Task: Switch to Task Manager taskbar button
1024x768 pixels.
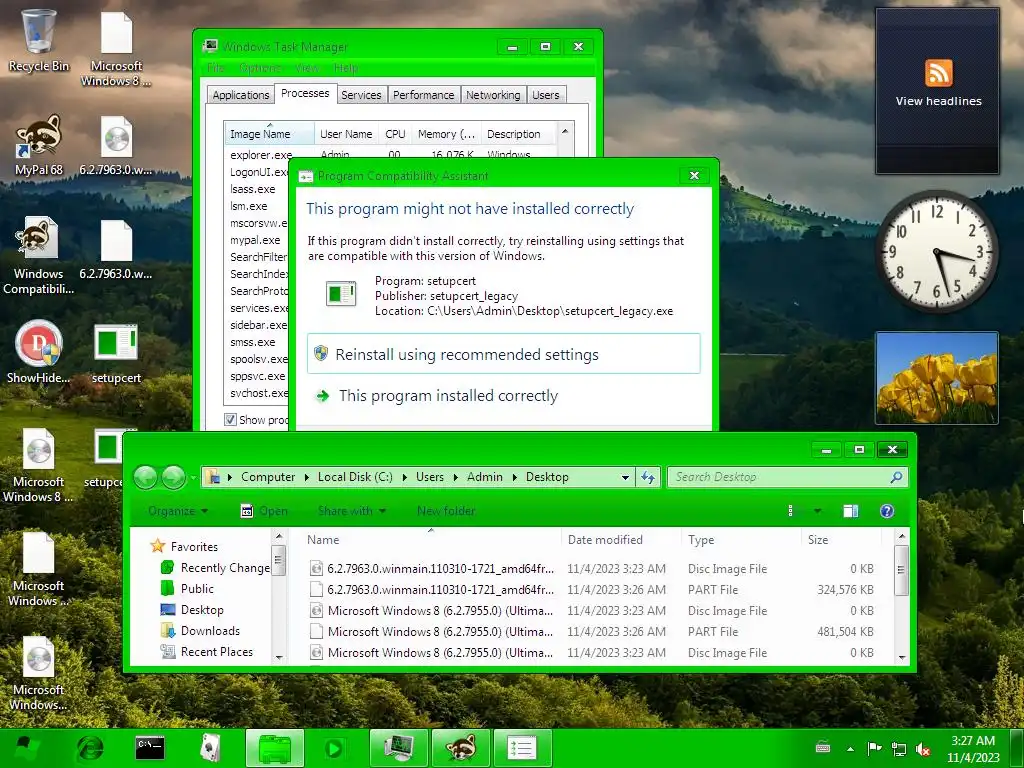Action: (398, 748)
